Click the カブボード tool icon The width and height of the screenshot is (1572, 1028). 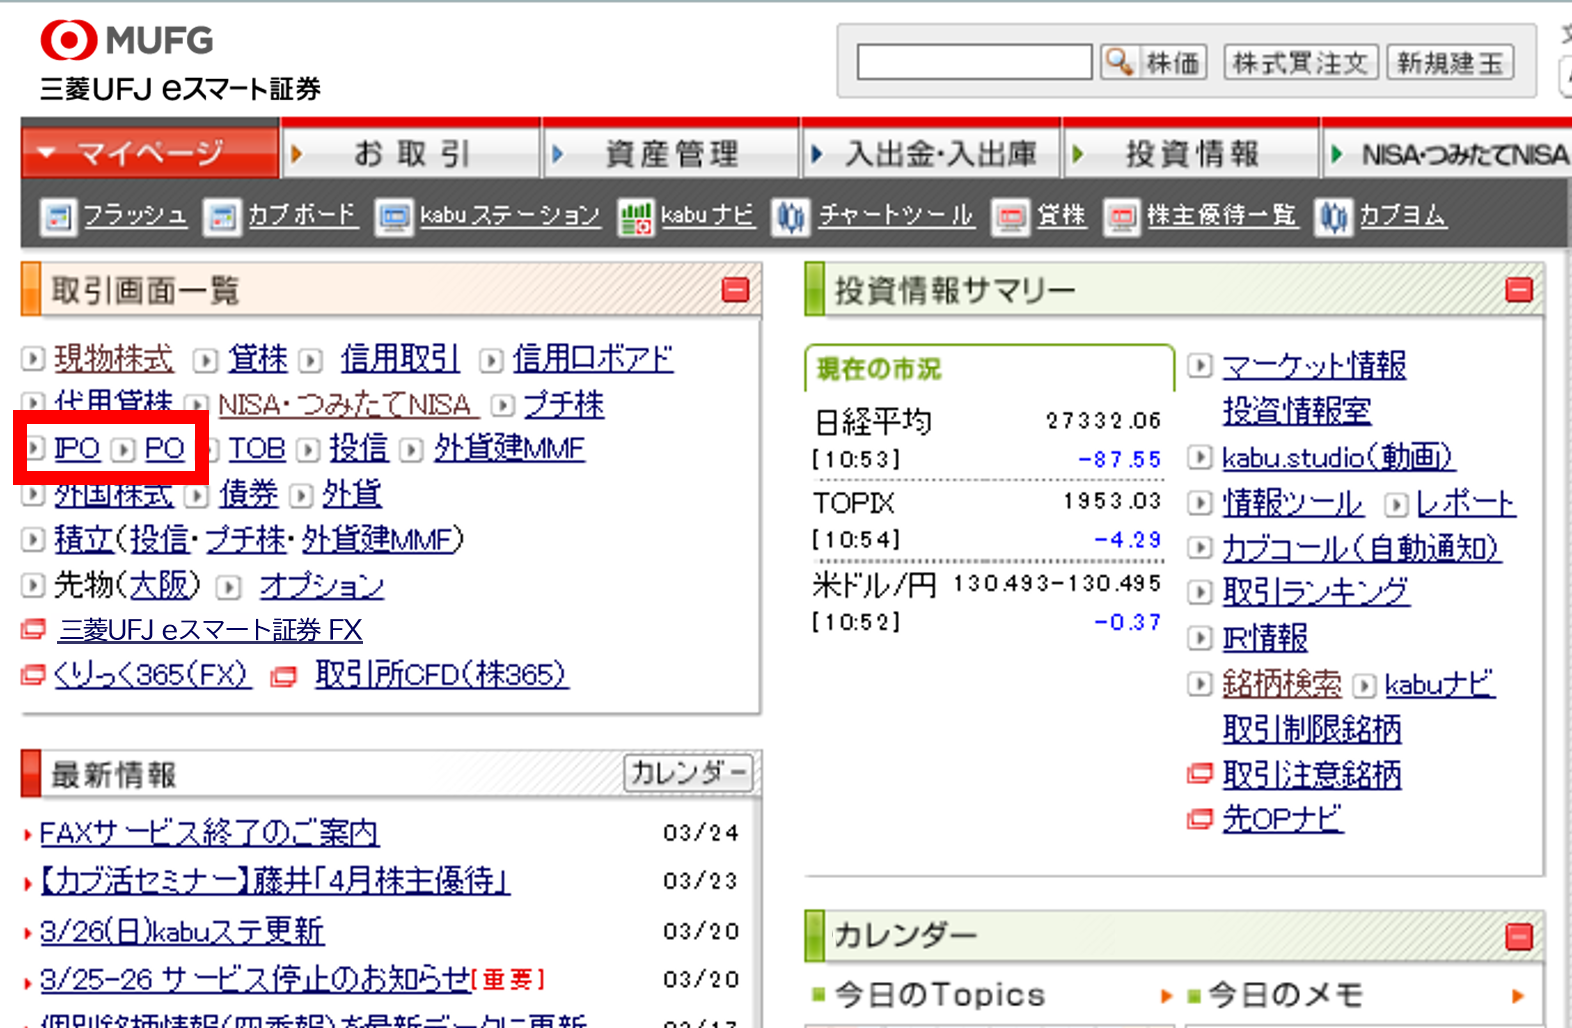point(221,216)
